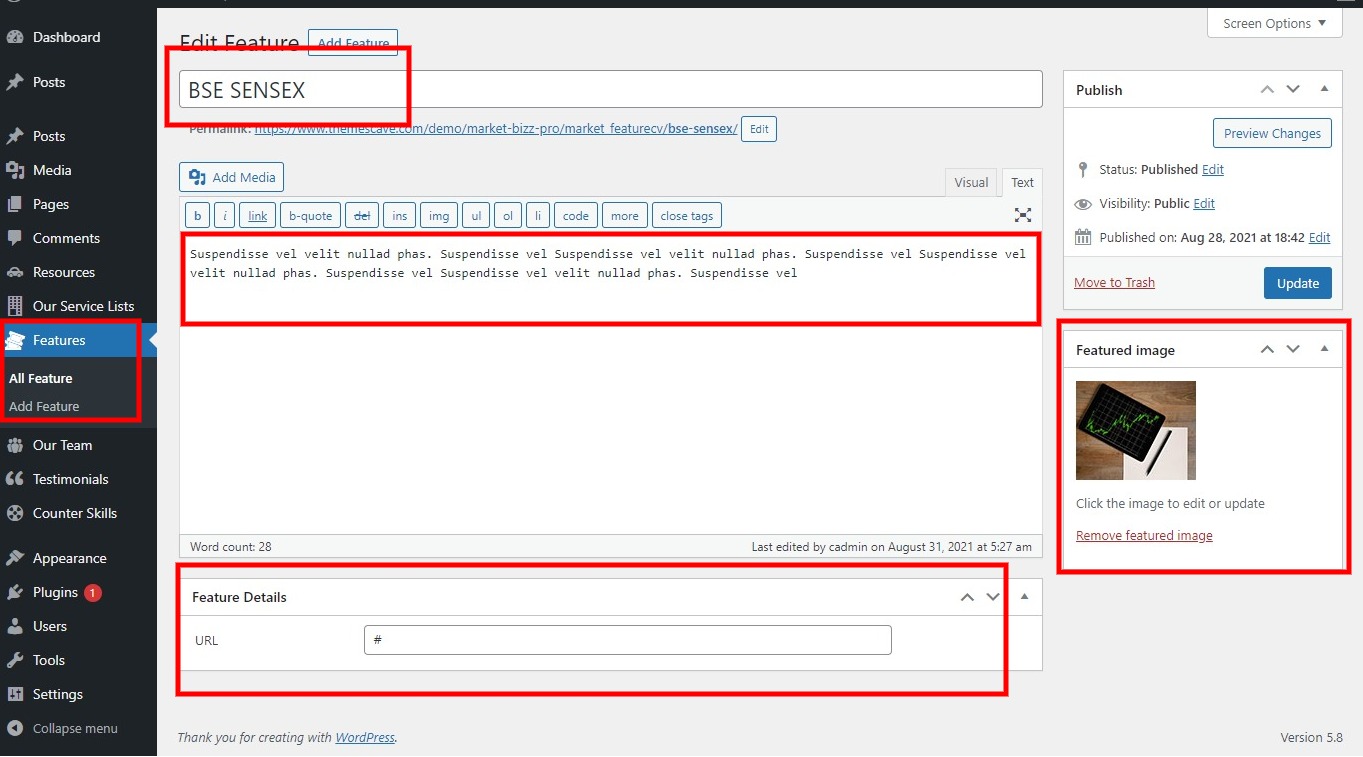Collapse the admin sidebar menu
The height and width of the screenshot is (757, 1363).
coord(62,728)
